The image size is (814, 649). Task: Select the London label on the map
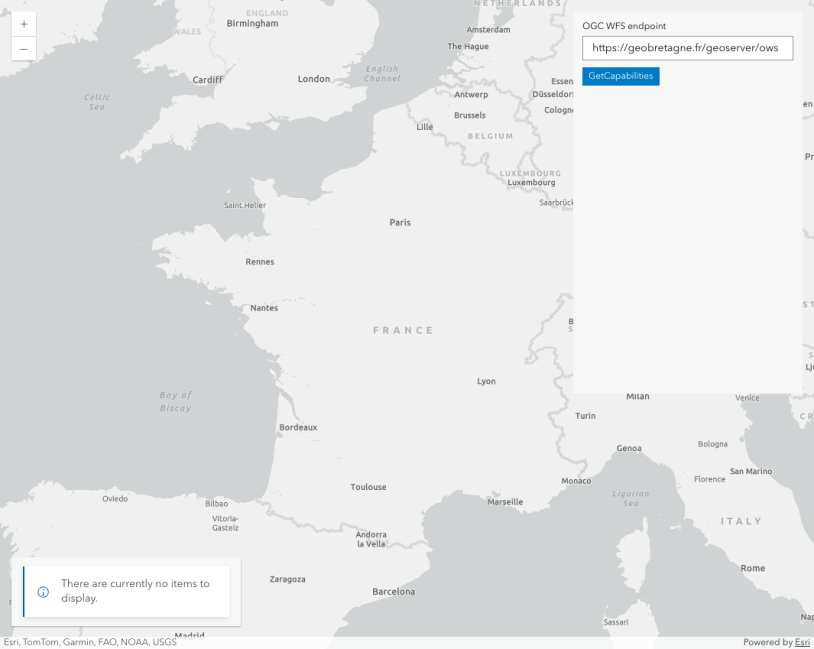[314, 79]
